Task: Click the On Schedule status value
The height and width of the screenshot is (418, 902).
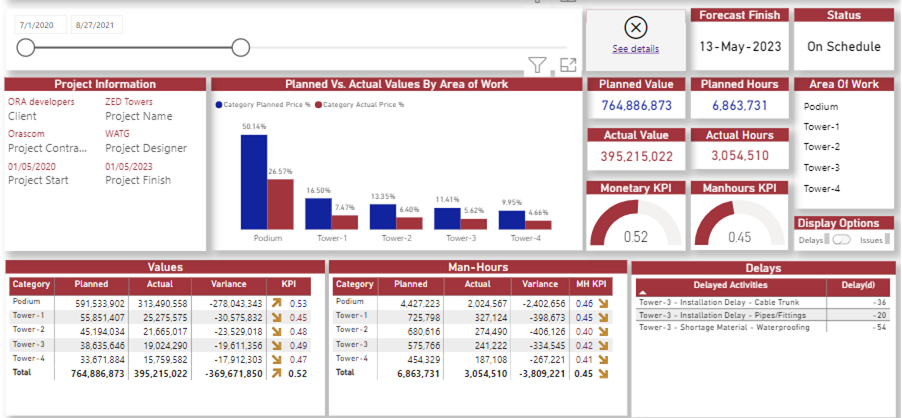Action: coord(843,47)
